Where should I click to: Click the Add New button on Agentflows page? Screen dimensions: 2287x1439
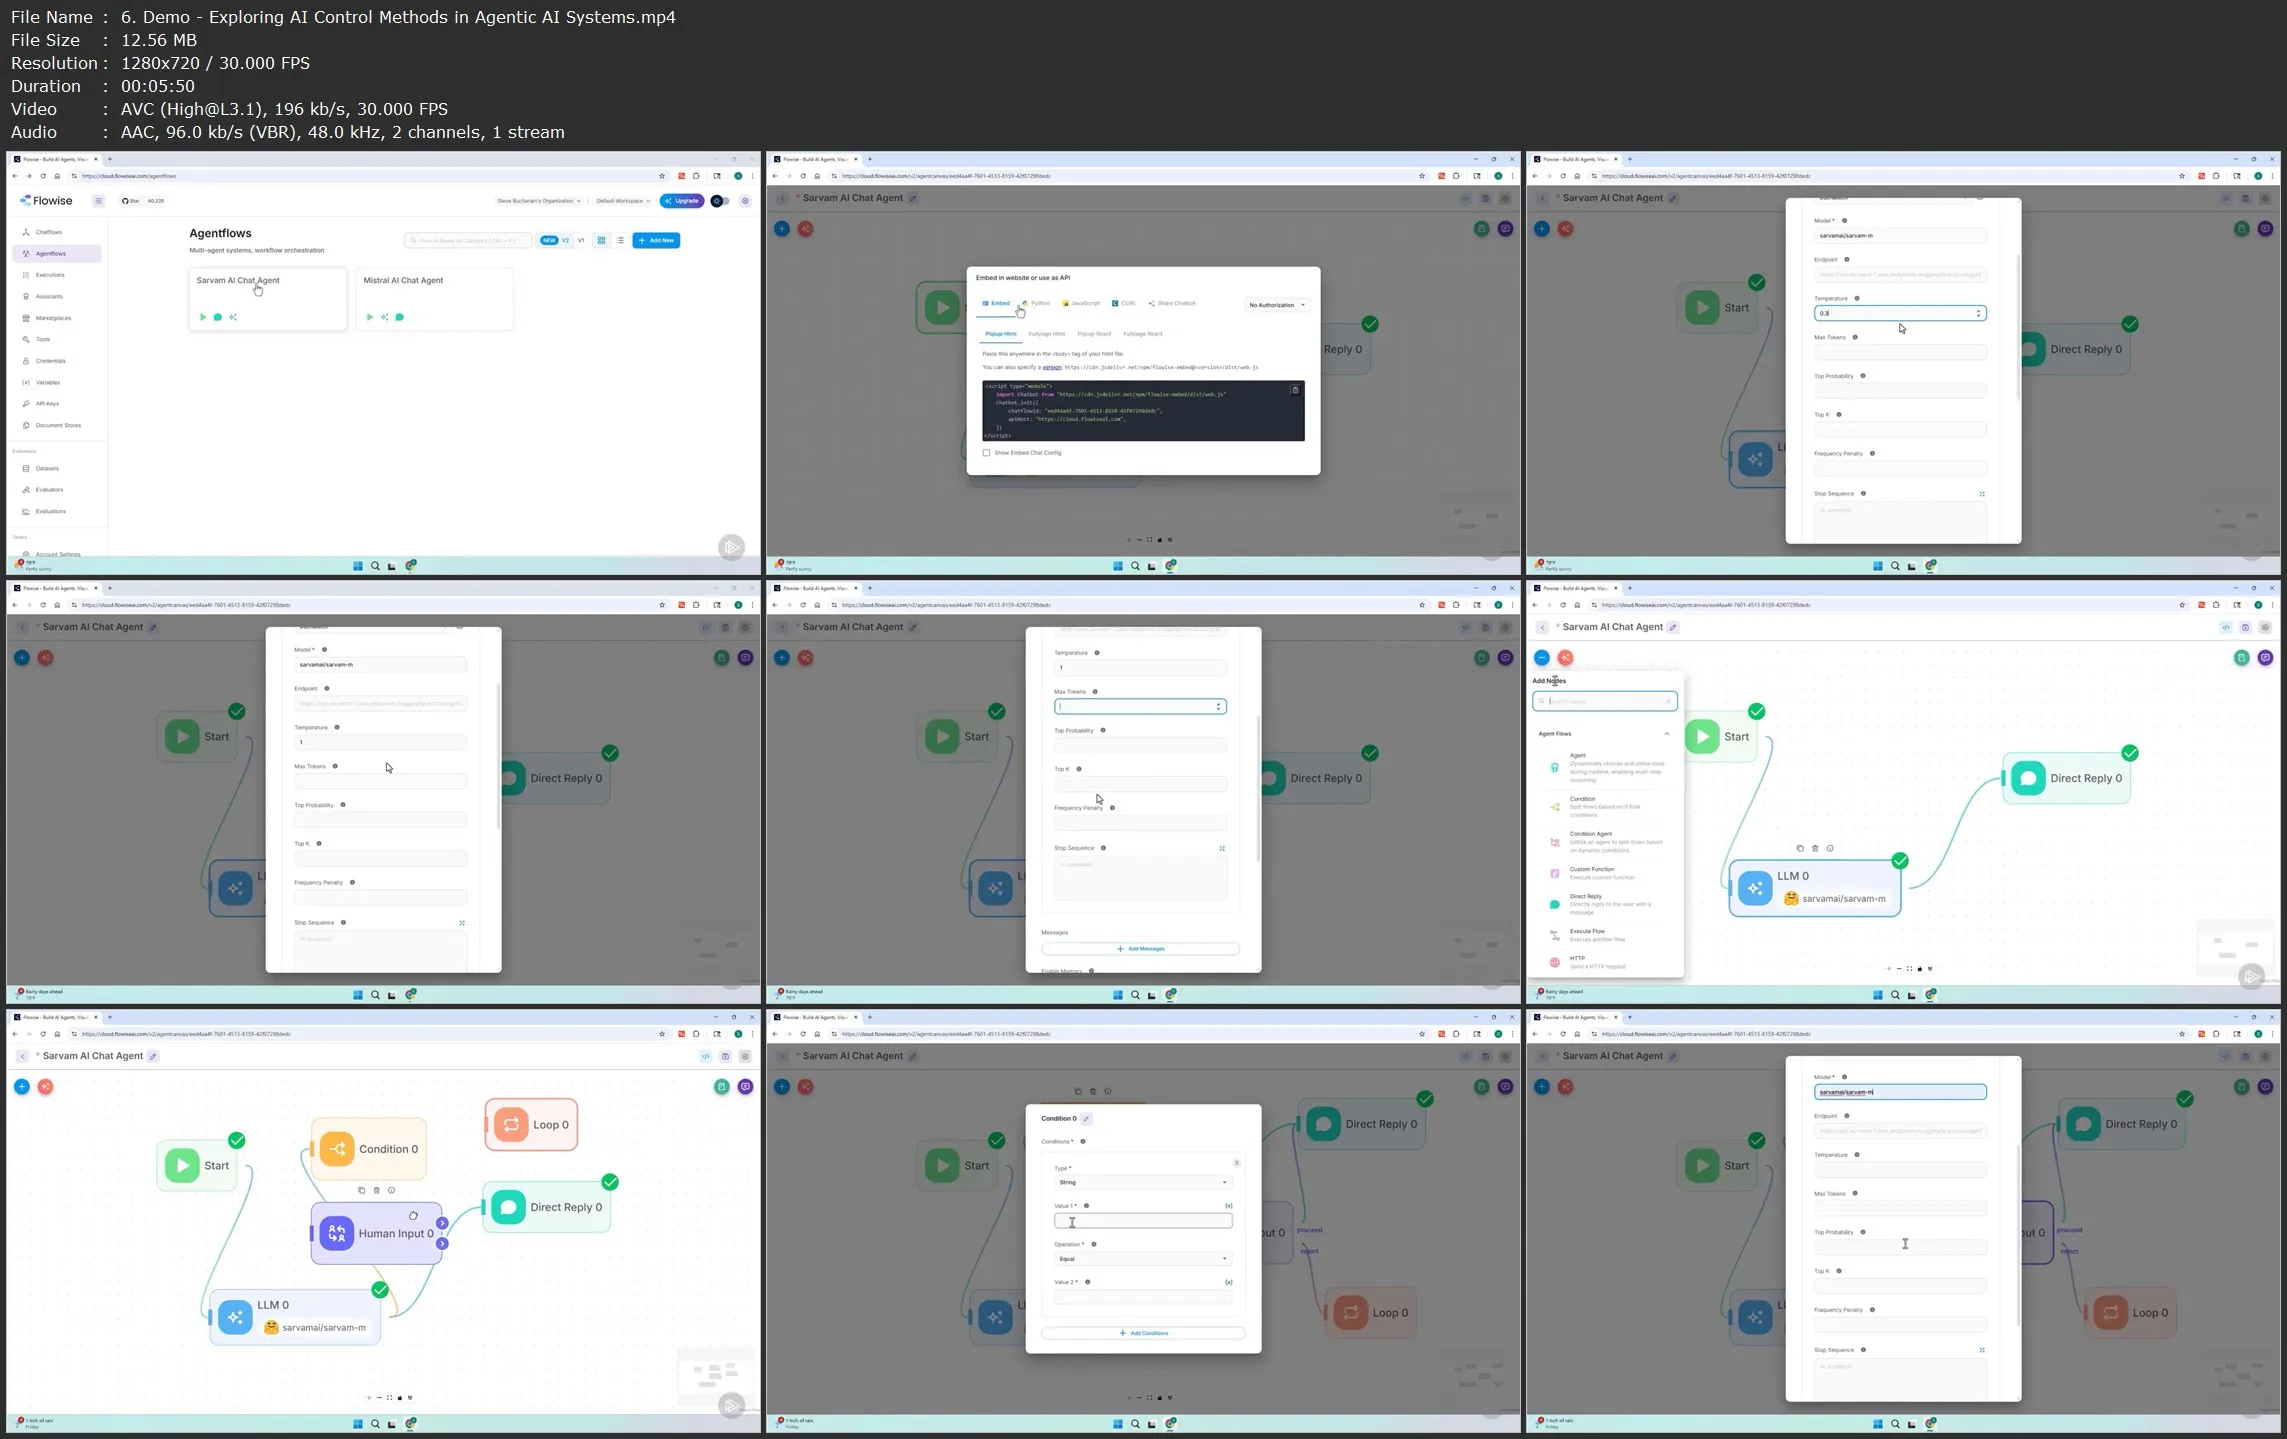656,240
